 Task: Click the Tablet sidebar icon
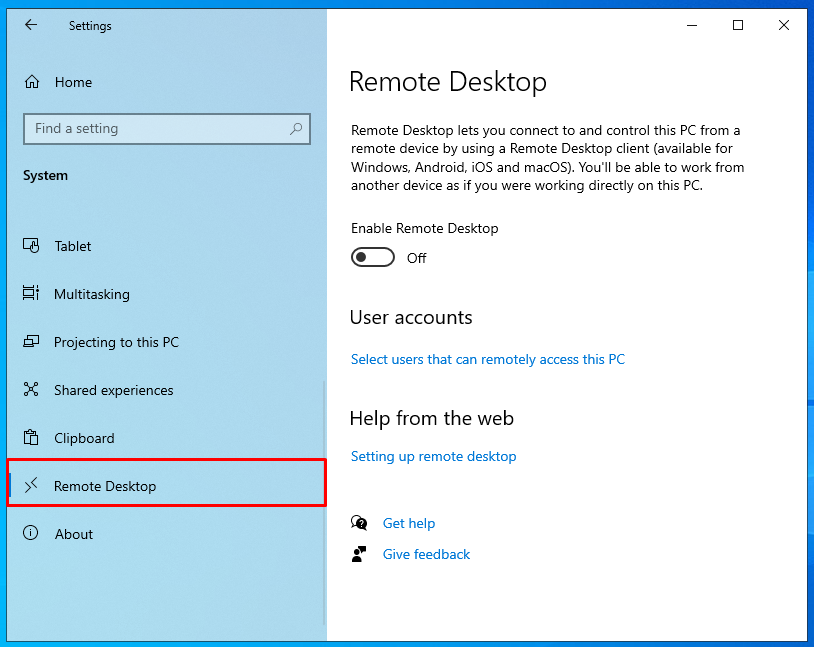click(31, 246)
